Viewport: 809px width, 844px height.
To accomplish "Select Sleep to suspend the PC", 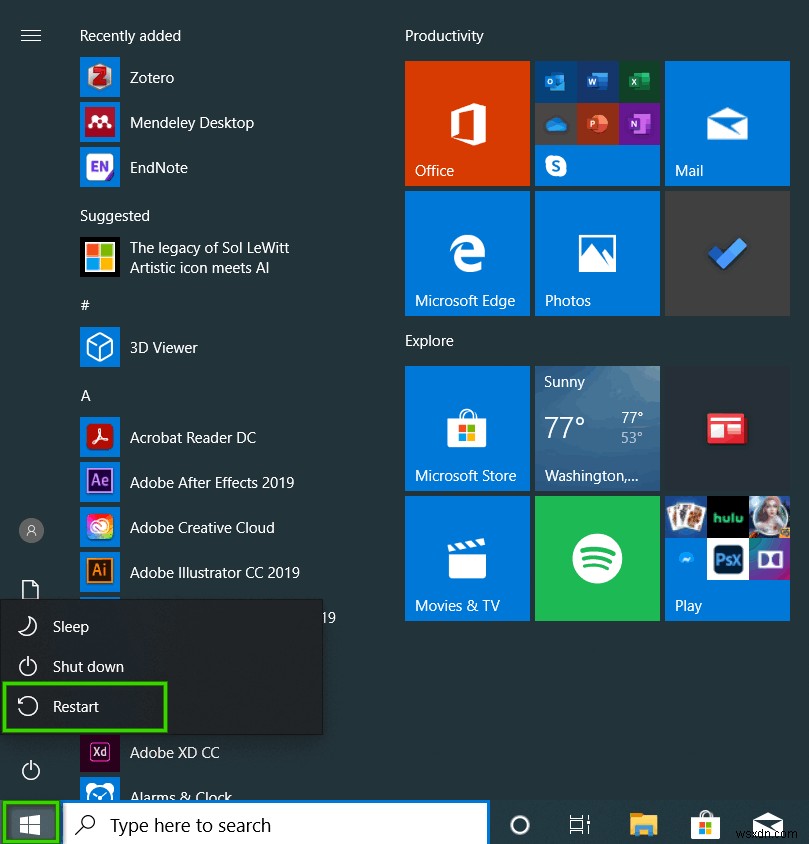I will 70,627.
